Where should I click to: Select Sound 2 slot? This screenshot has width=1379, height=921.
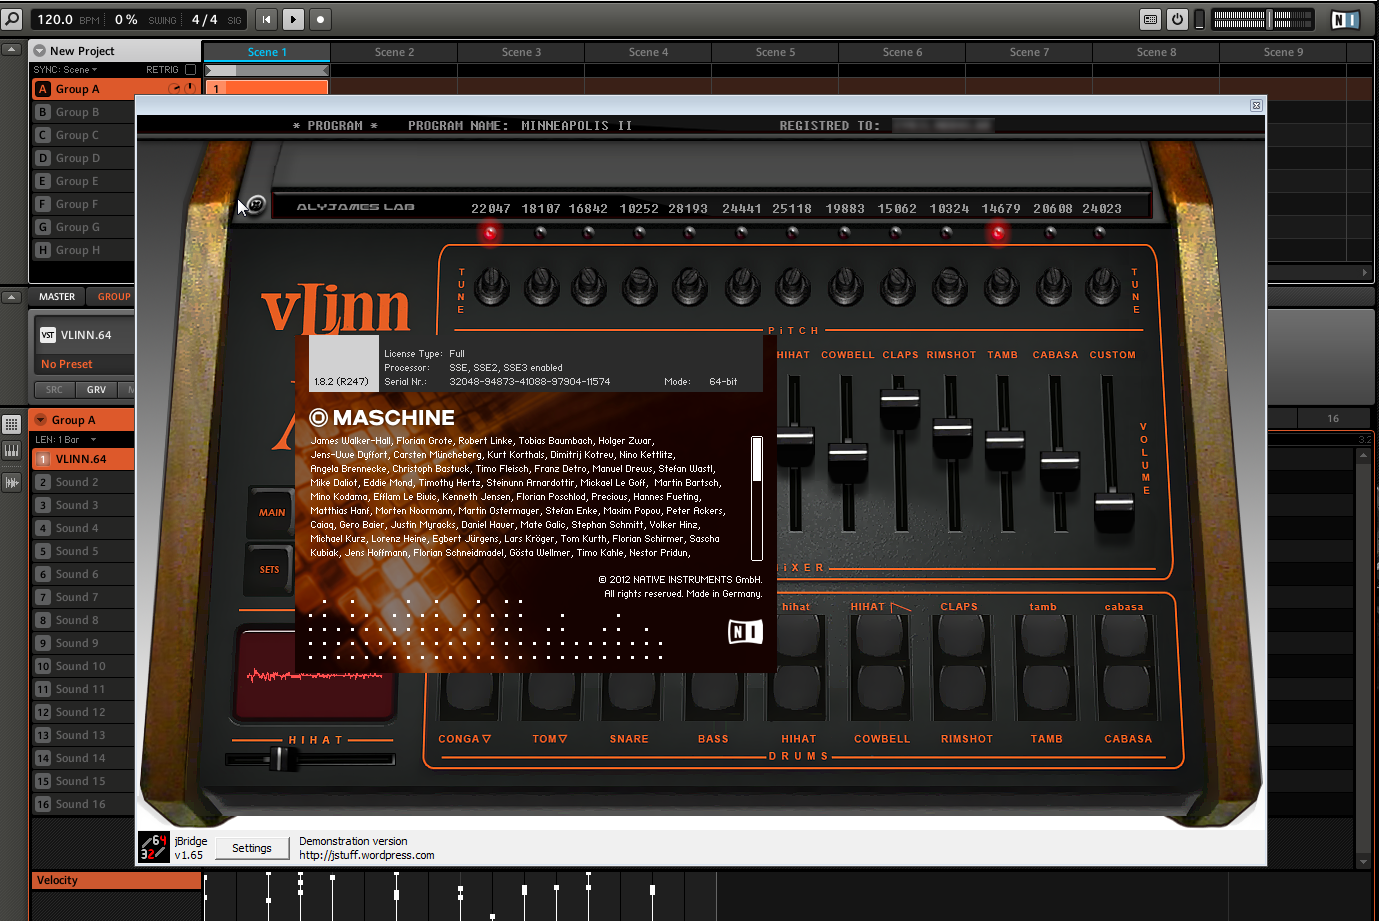[84, 482]
